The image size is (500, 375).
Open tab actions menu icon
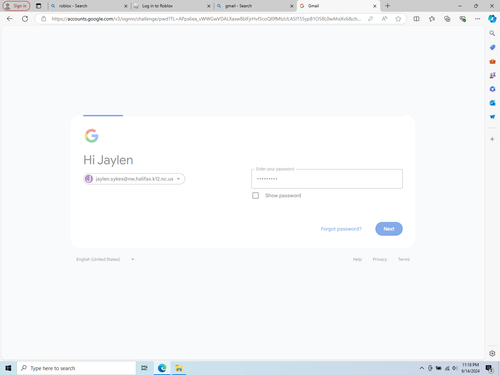coord(39,6)
